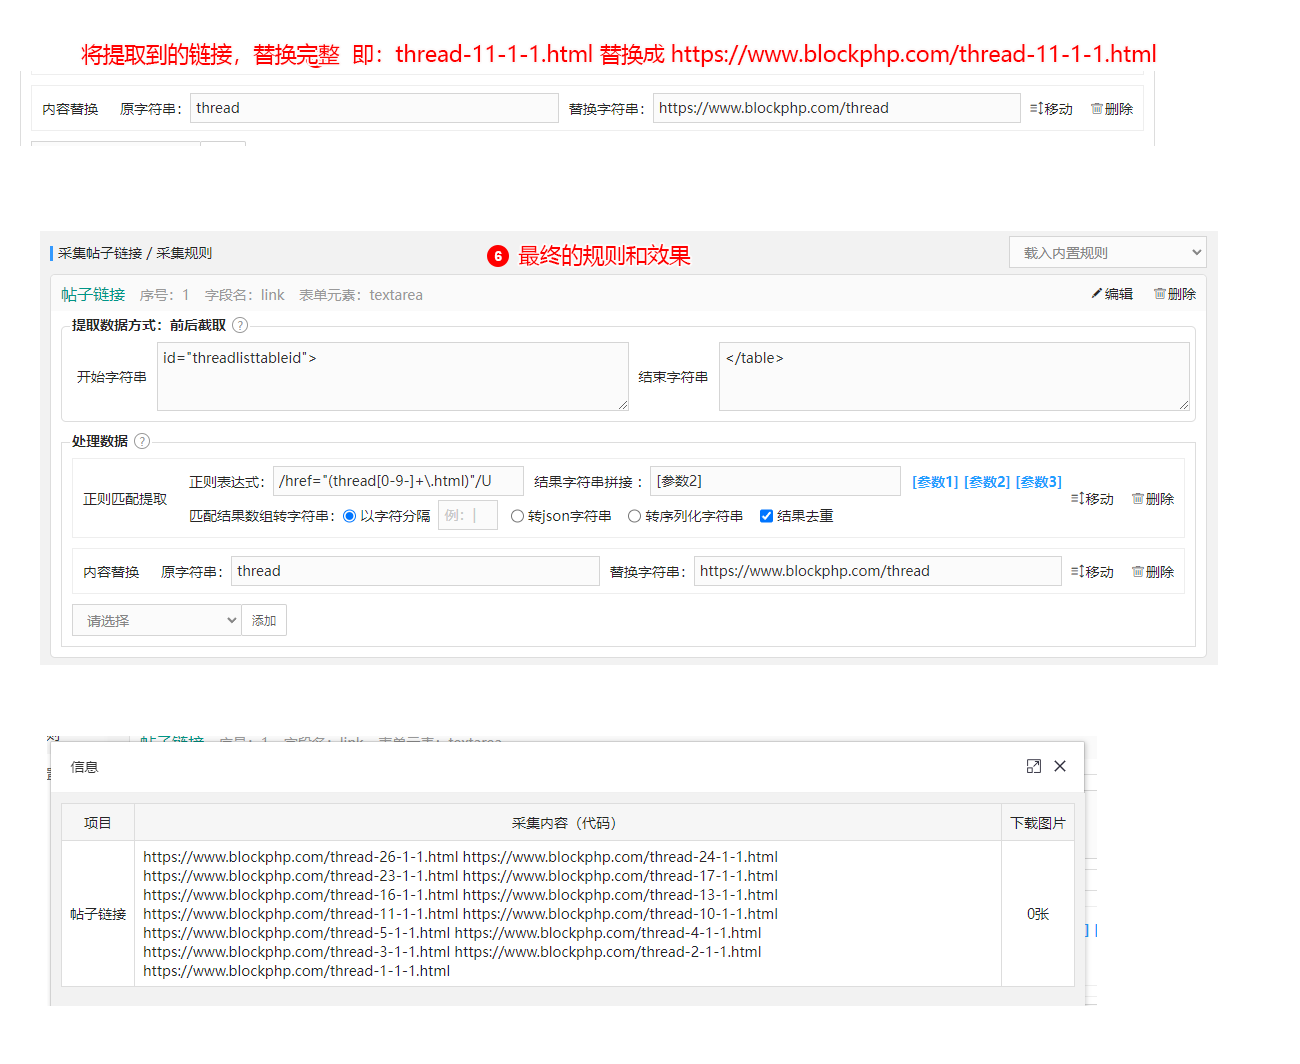The image size is (1300, 1064).
Task: Focus top 原字符串 input containing thread
Action: [374, 108]
